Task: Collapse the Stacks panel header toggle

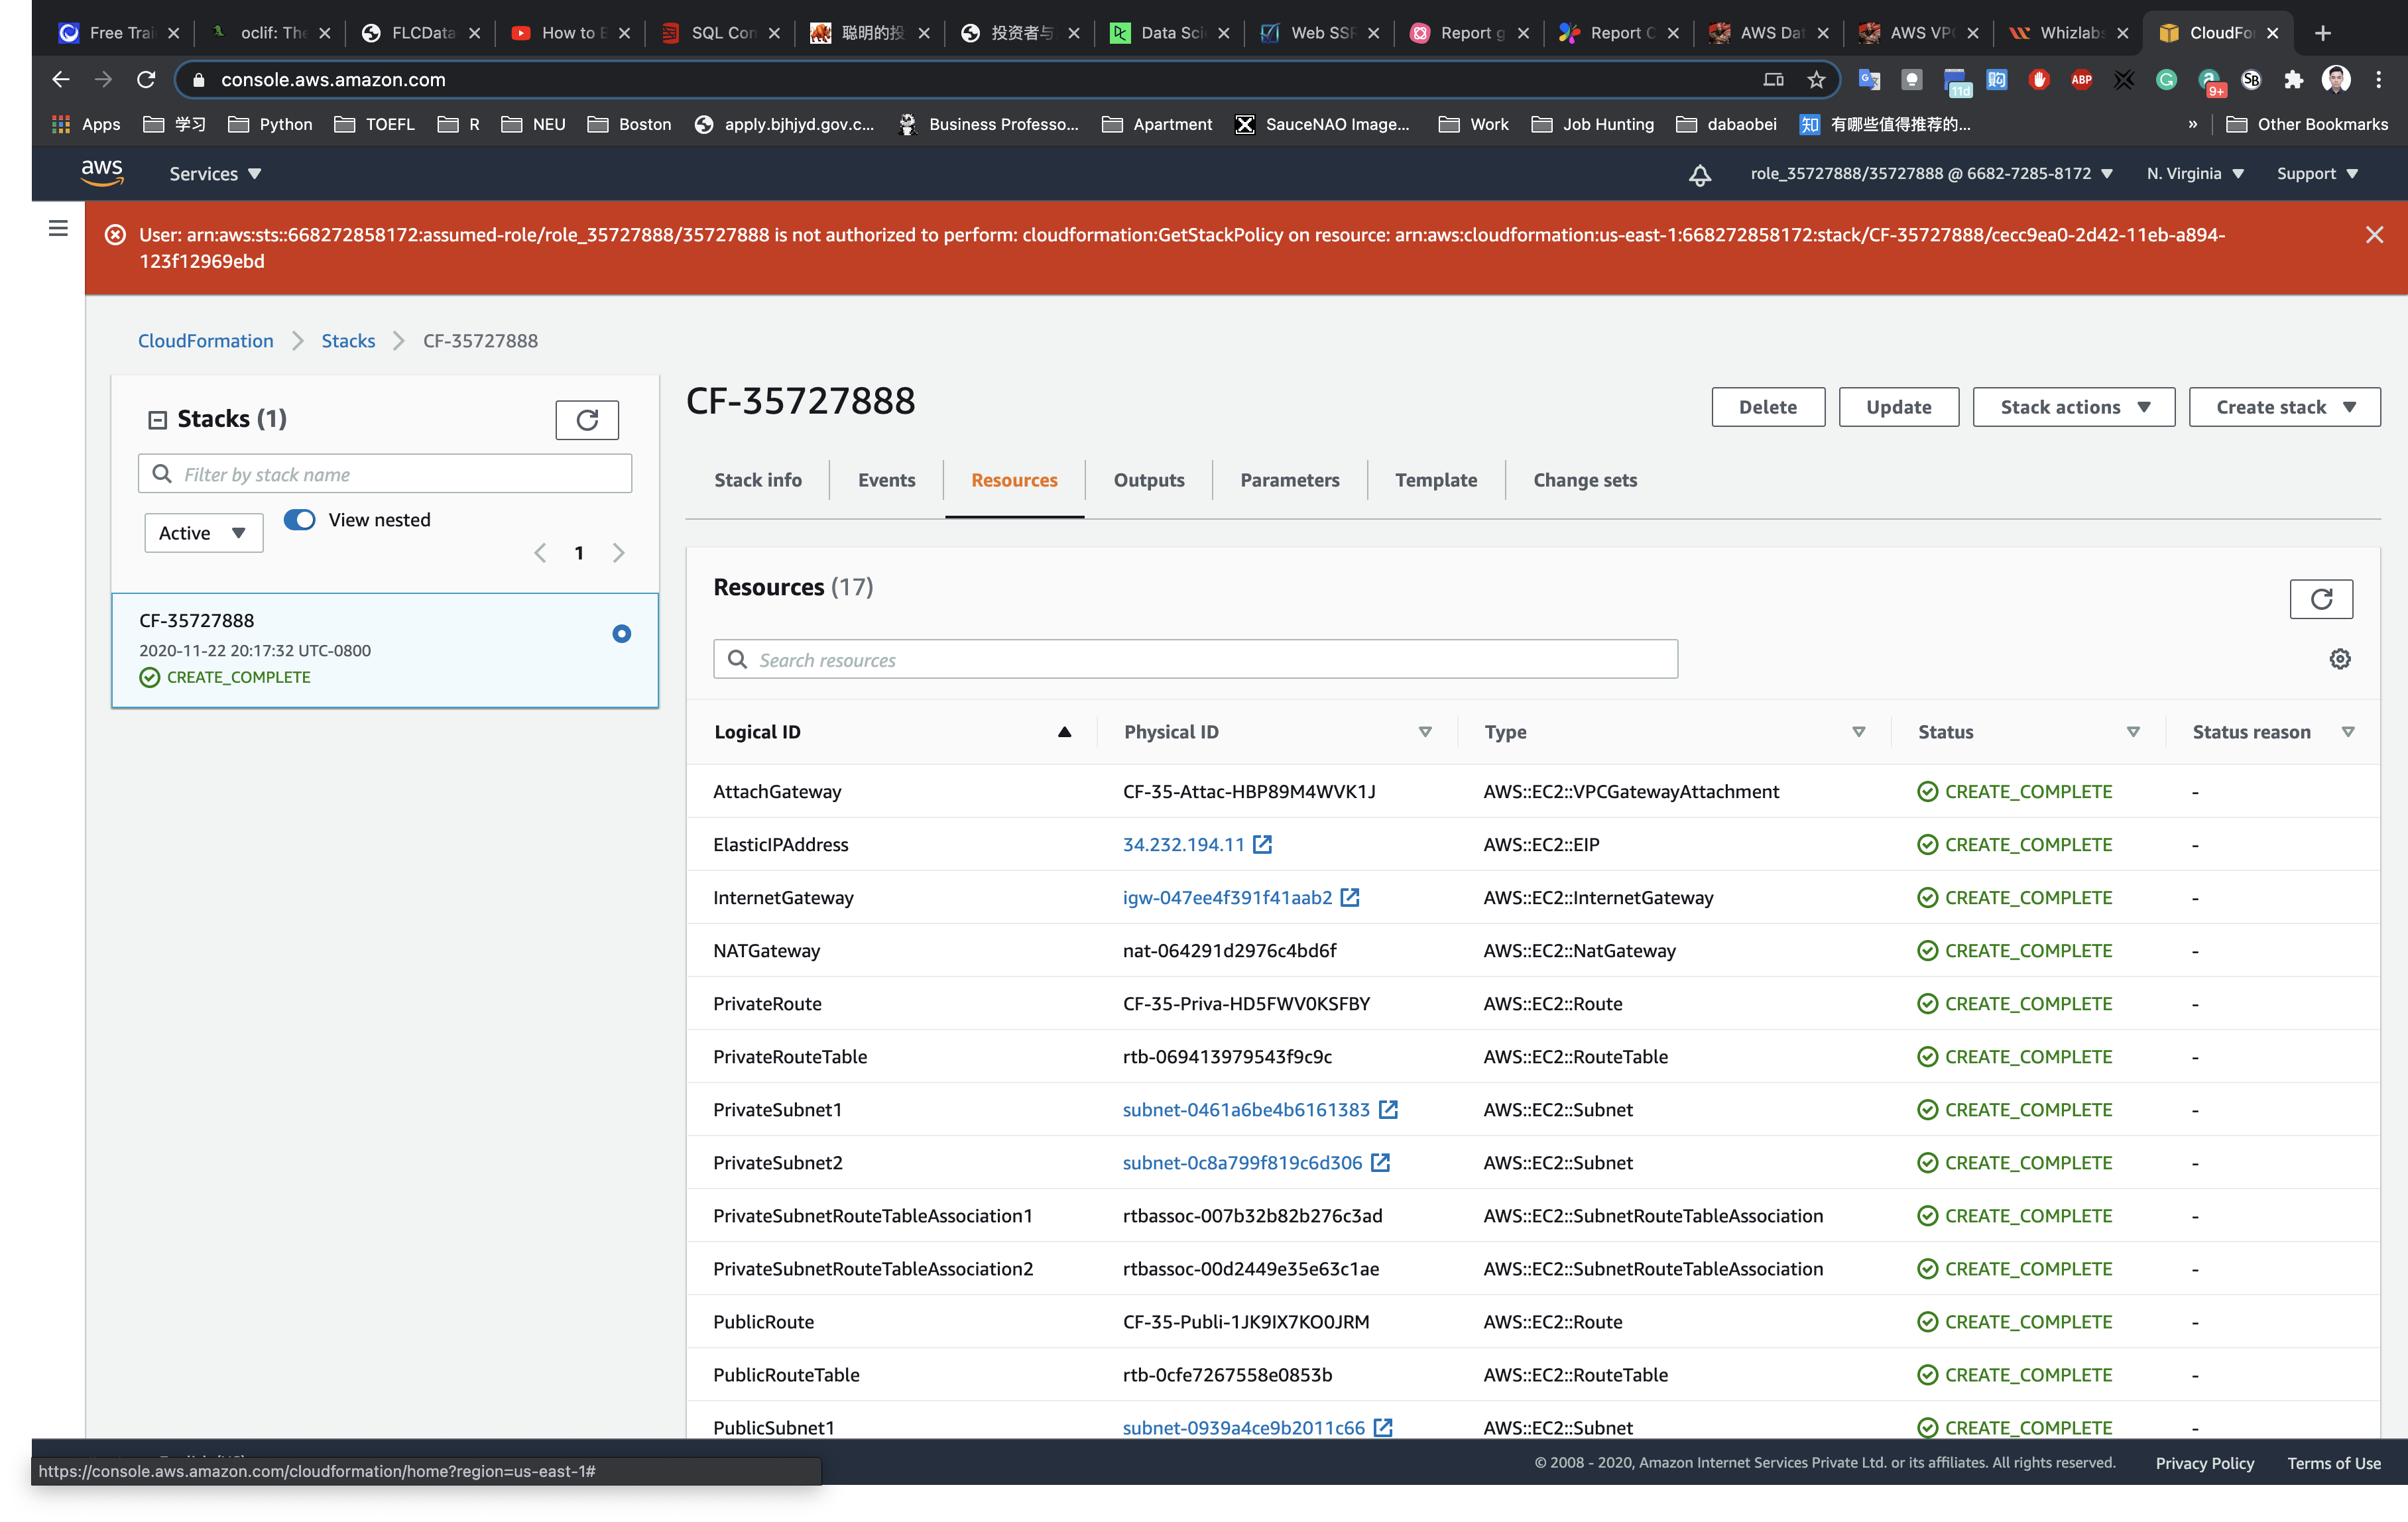Action: 157,420
